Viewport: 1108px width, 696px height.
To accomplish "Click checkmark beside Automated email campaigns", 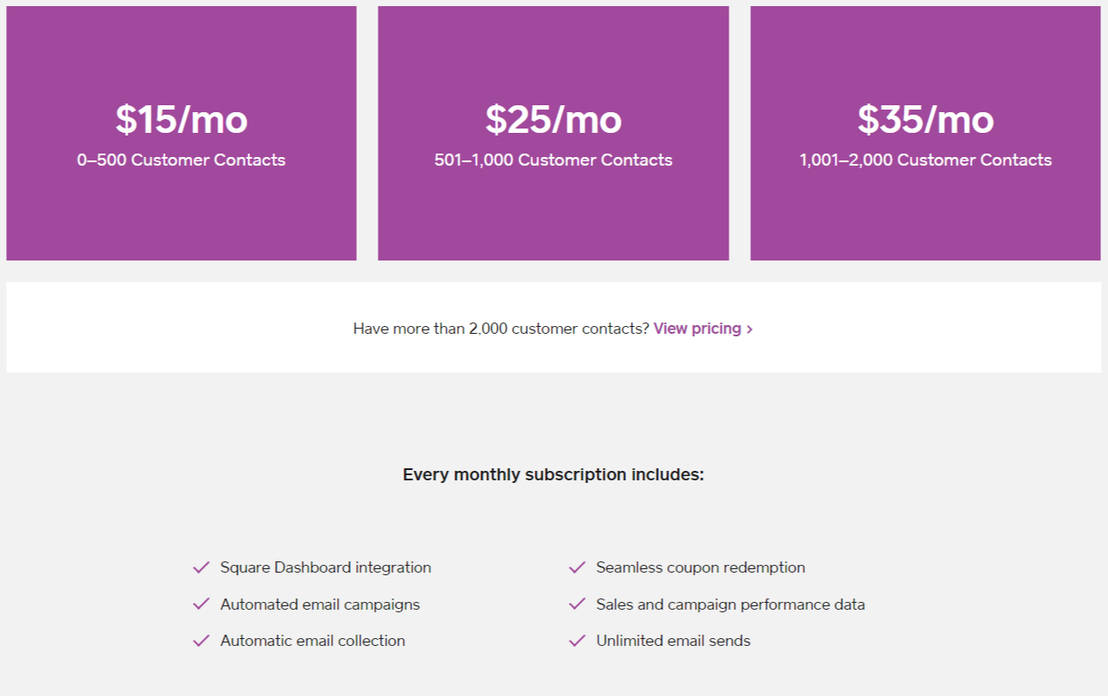I will coord(201,604).
